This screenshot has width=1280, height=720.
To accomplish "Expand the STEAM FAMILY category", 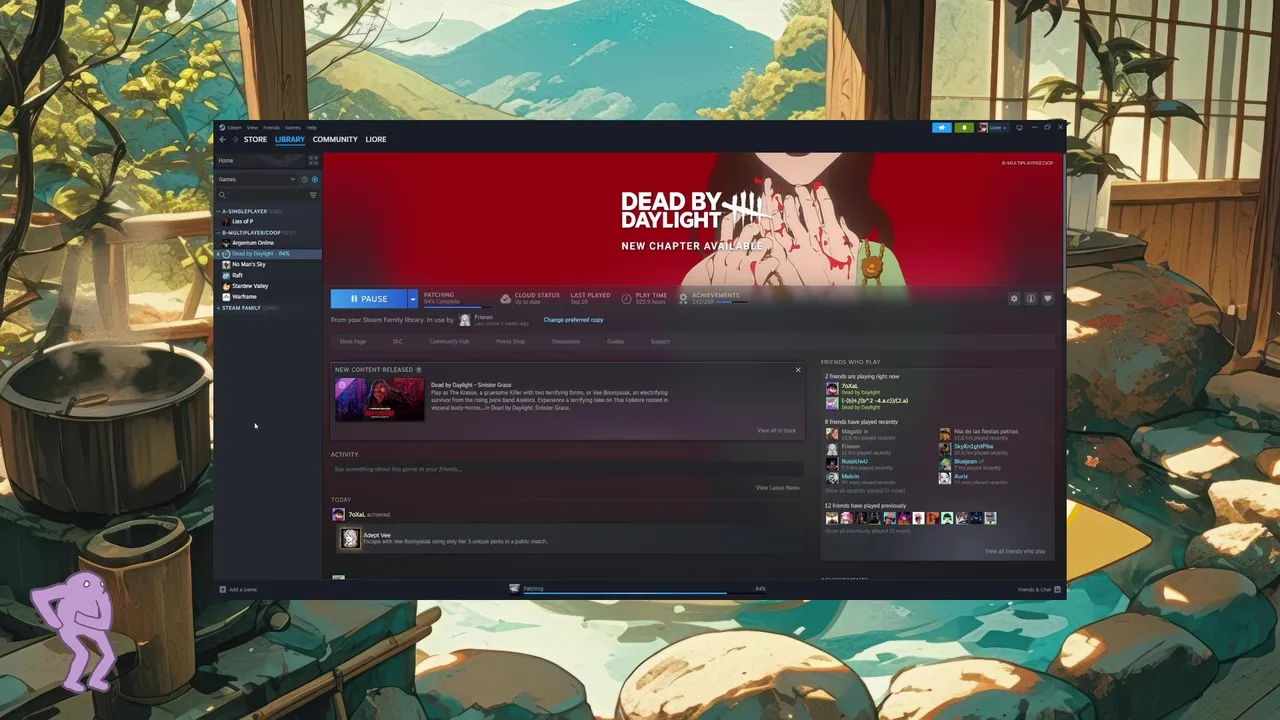I will tap(219, 307).
